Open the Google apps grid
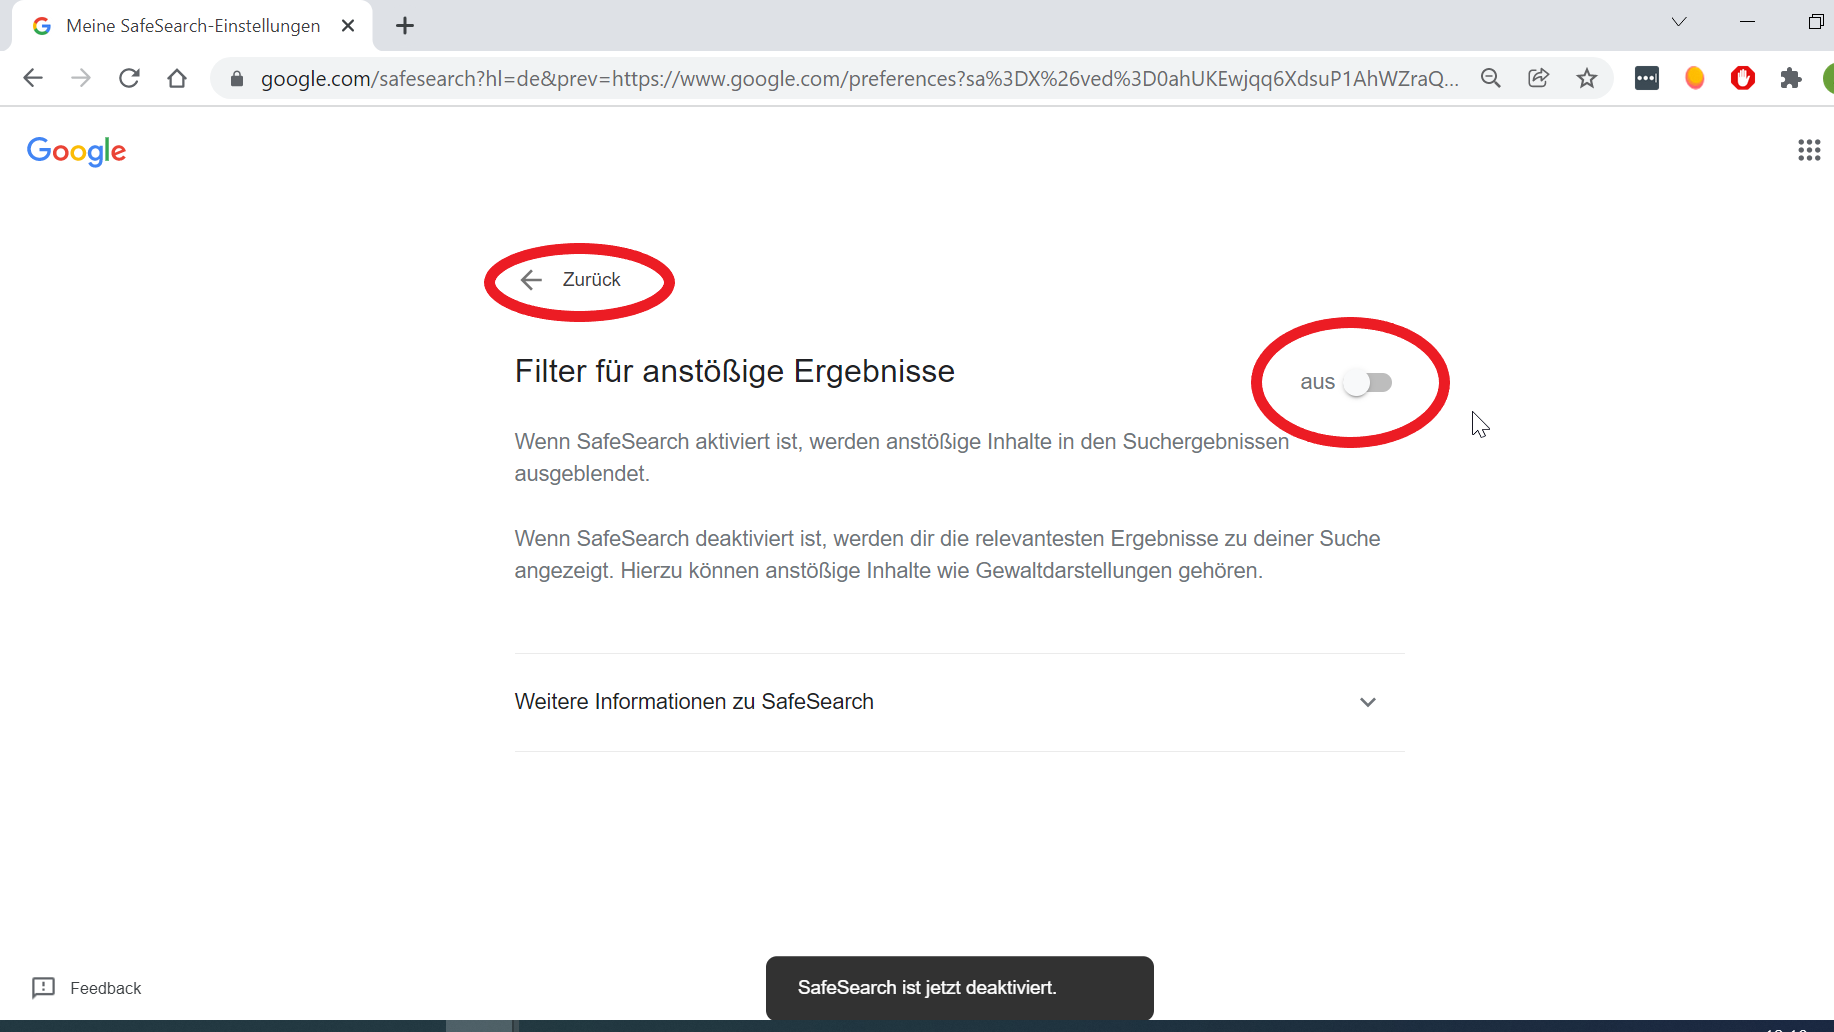1834x1032 pixels. (x=1809, y=150)
